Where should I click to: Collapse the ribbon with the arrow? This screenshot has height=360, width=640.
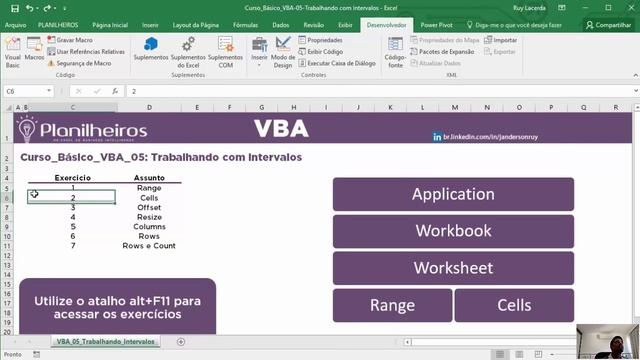[x=636, y=75]
